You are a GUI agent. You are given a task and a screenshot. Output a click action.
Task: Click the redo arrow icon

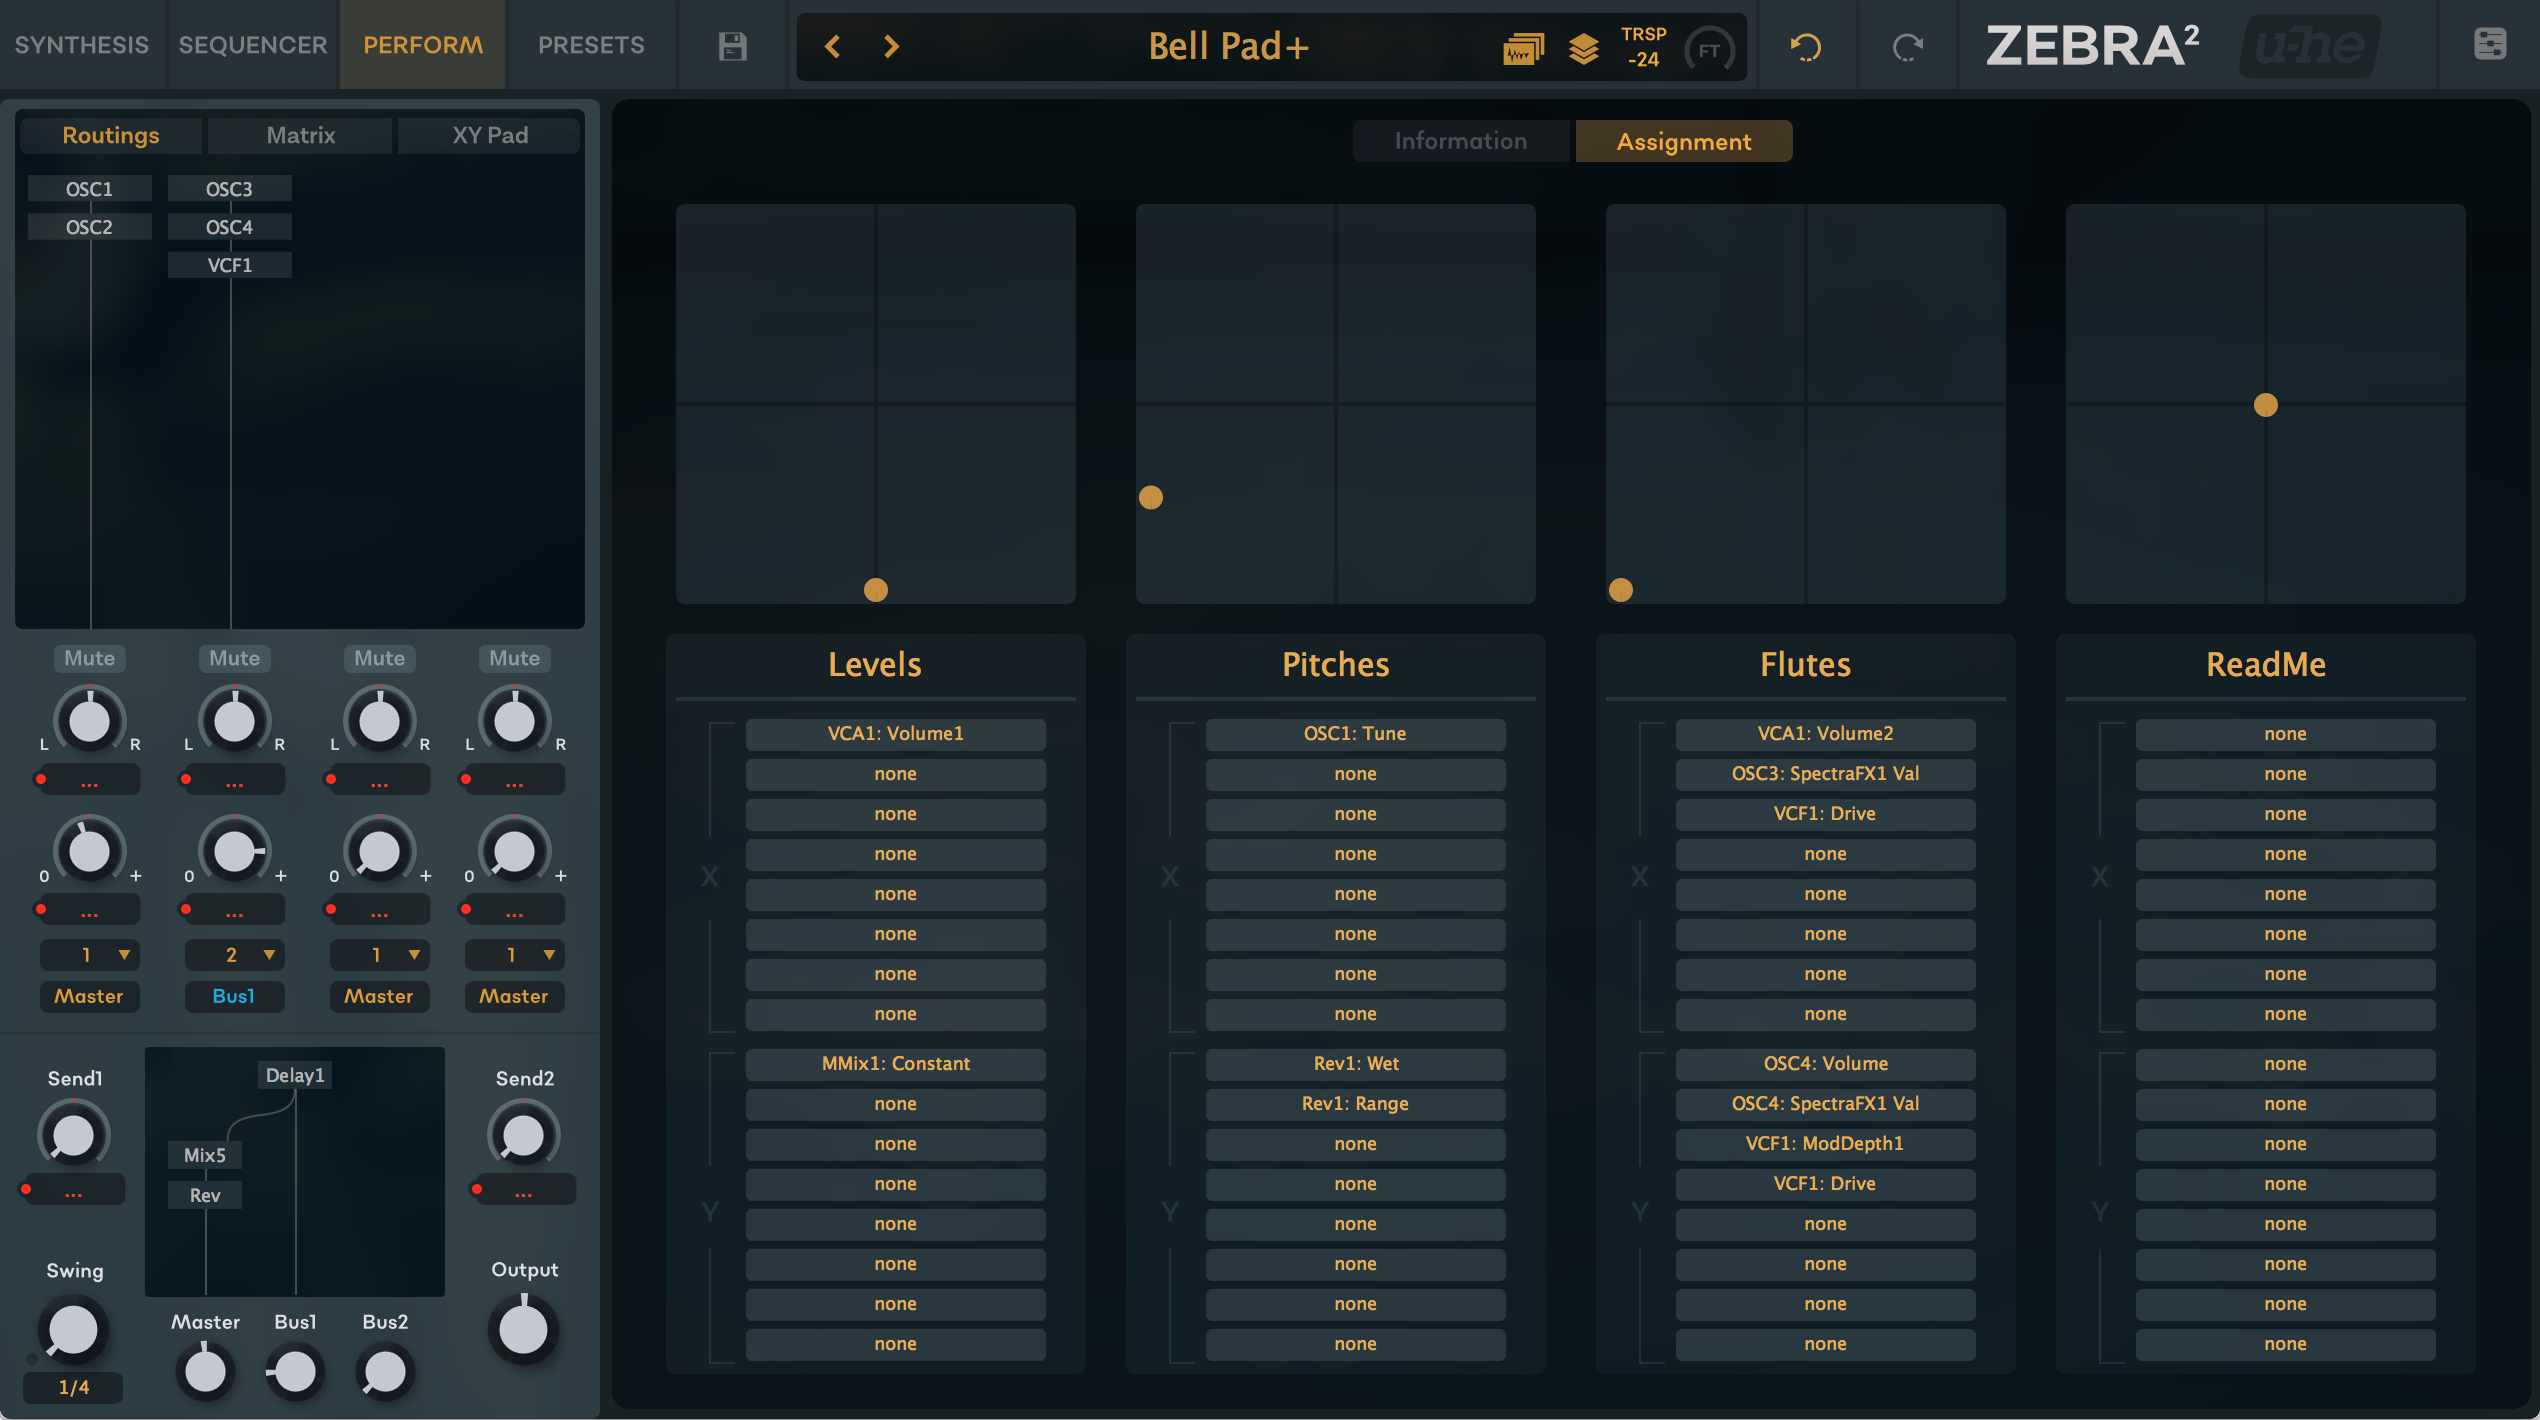[1908, 47]
